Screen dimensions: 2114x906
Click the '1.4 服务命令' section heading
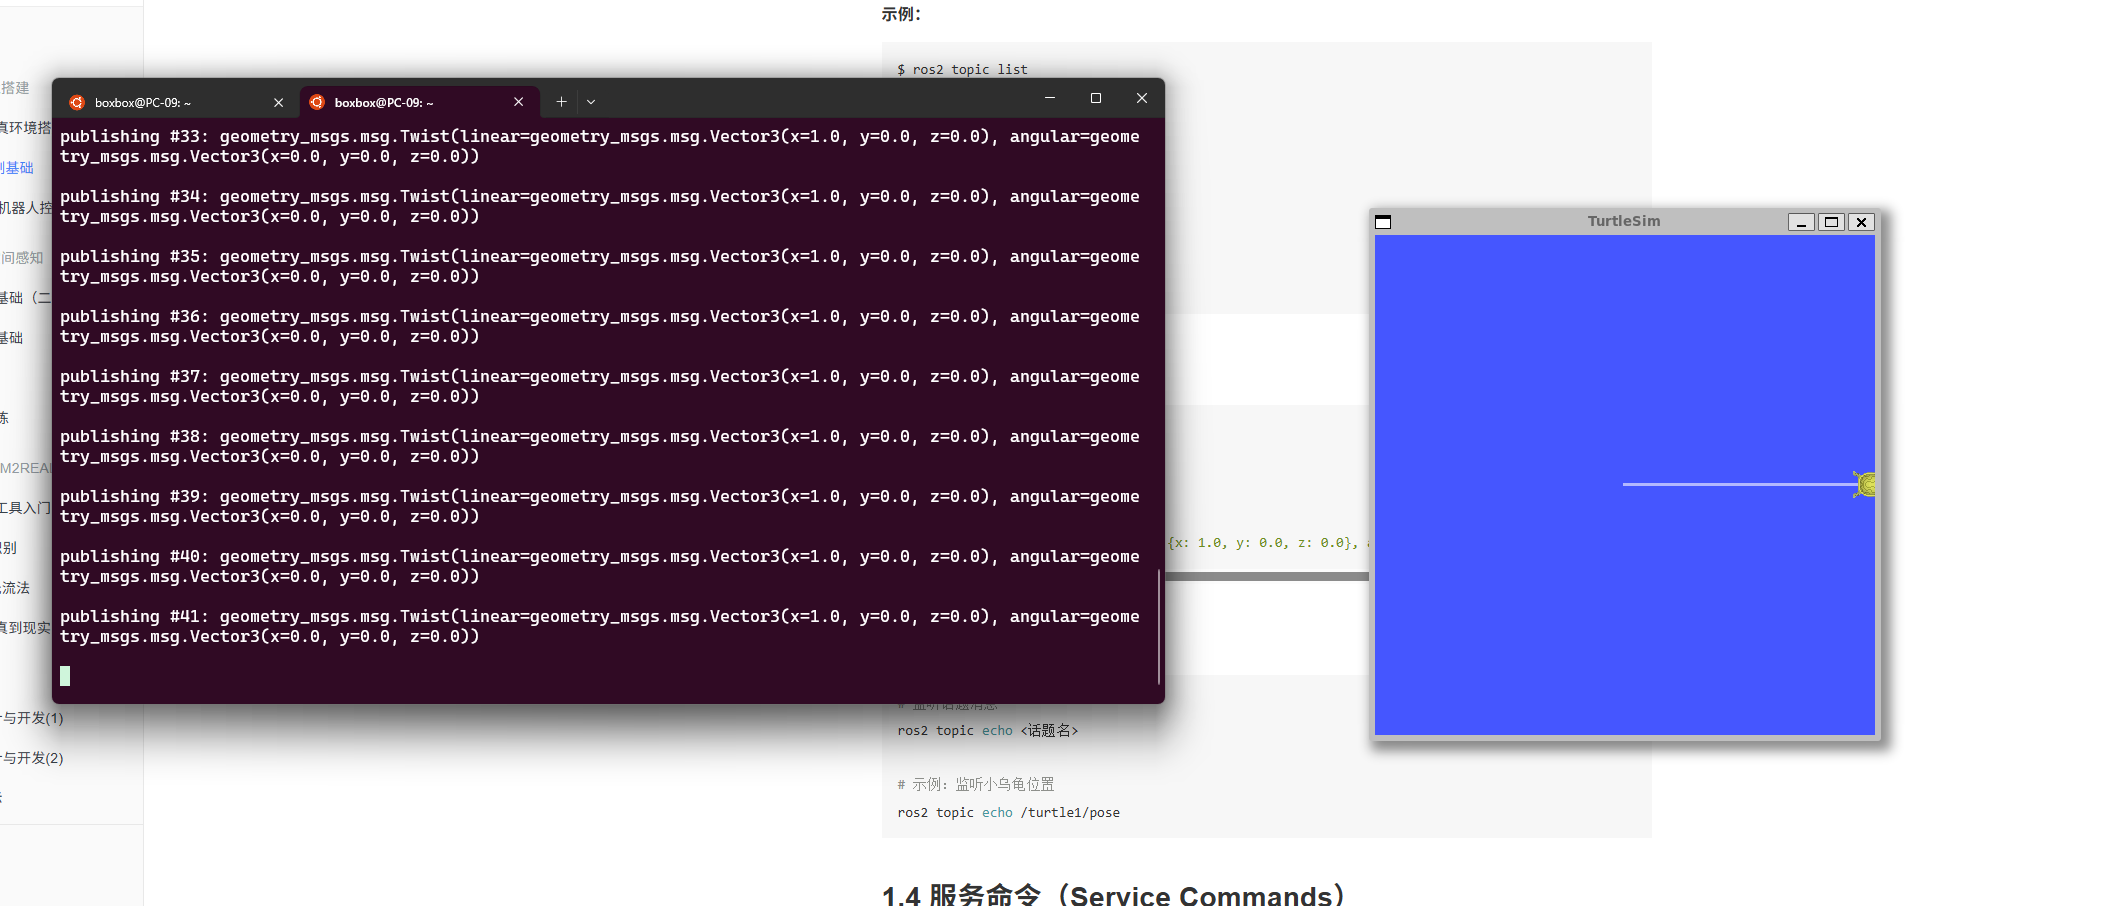[x=1113, y=894]
